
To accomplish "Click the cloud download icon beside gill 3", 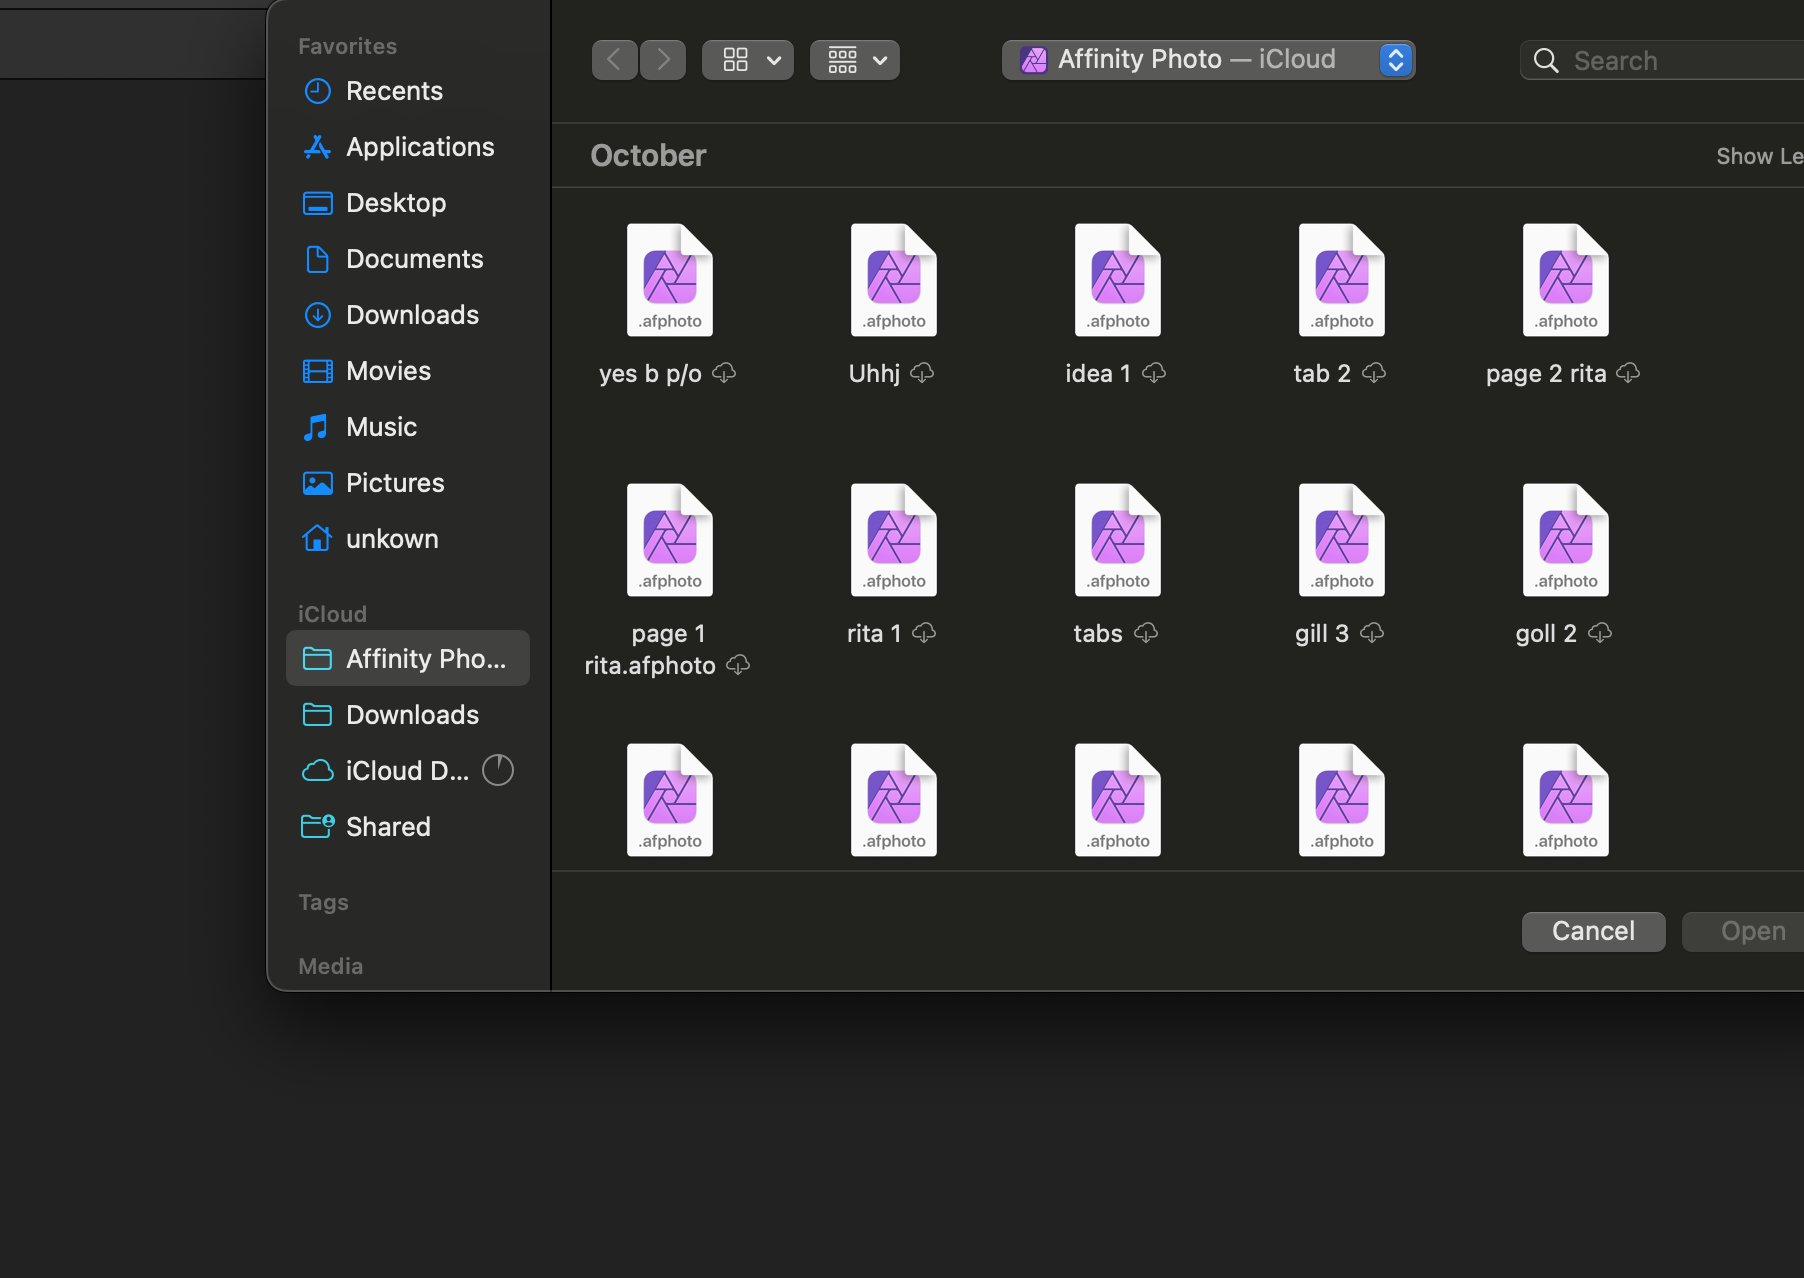I will 1372,633.
